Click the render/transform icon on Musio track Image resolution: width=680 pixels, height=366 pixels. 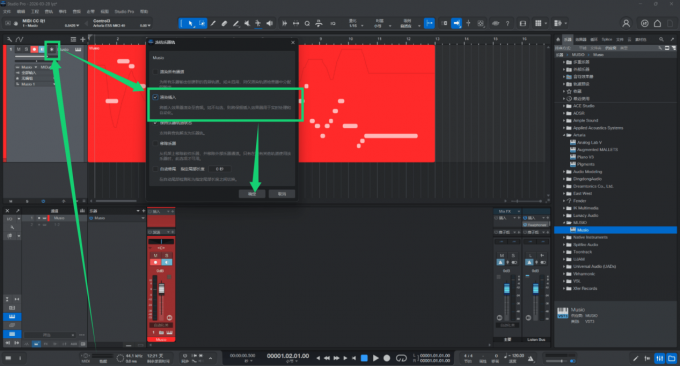52,49
